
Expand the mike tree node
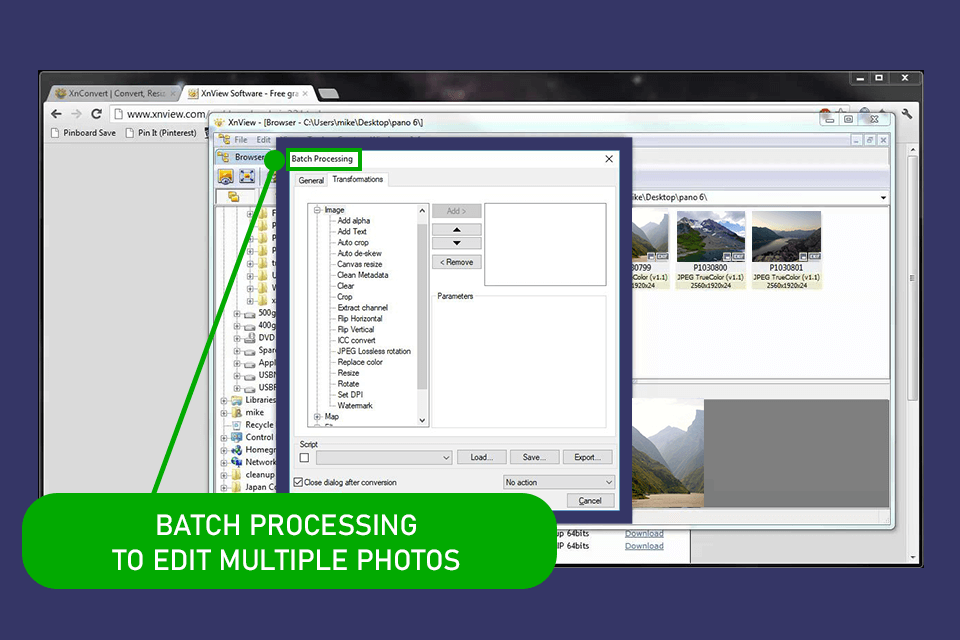tap(224, 413)
